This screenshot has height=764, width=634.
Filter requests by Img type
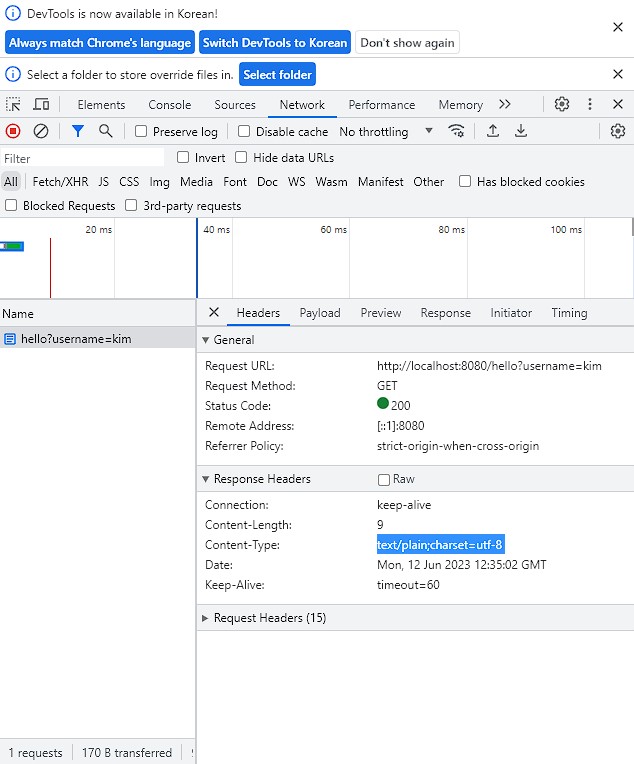click(159, 182)
